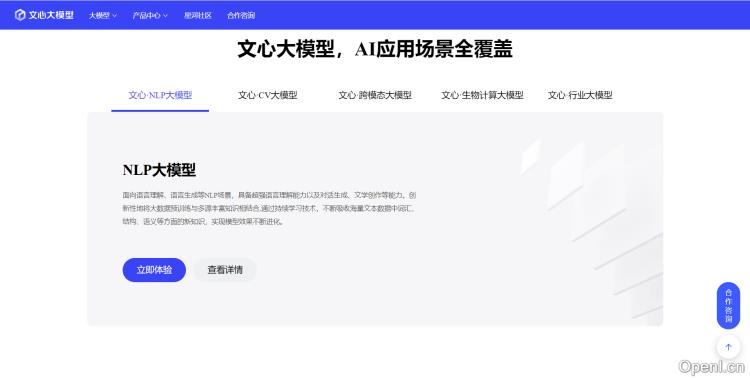Select the 文心·NLP大模型 tab
The image size is (750, 378).
coord(160,95)
